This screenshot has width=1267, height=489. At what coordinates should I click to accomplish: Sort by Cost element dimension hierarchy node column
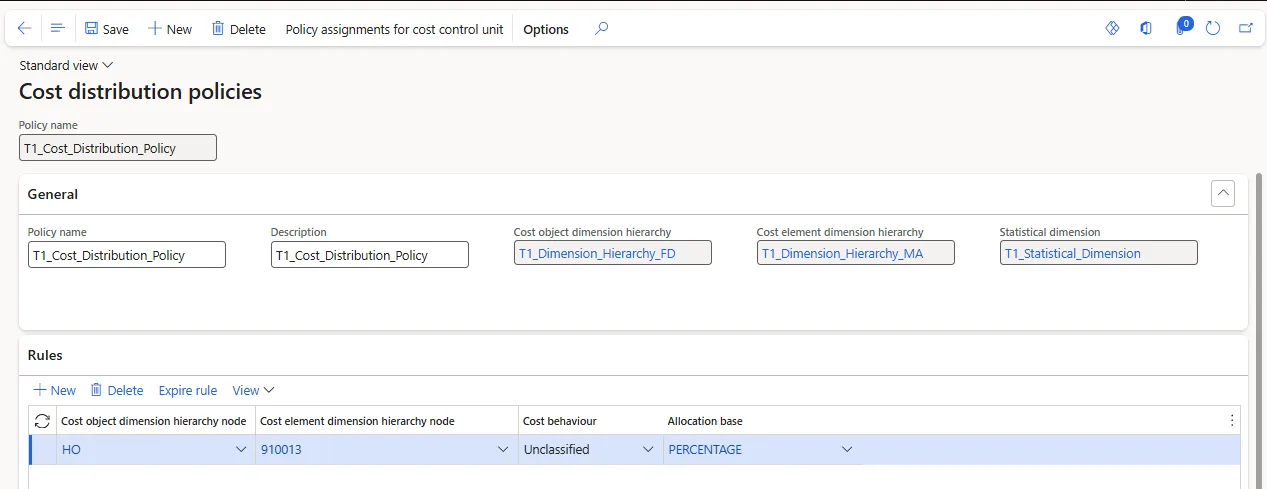point(357,421)
